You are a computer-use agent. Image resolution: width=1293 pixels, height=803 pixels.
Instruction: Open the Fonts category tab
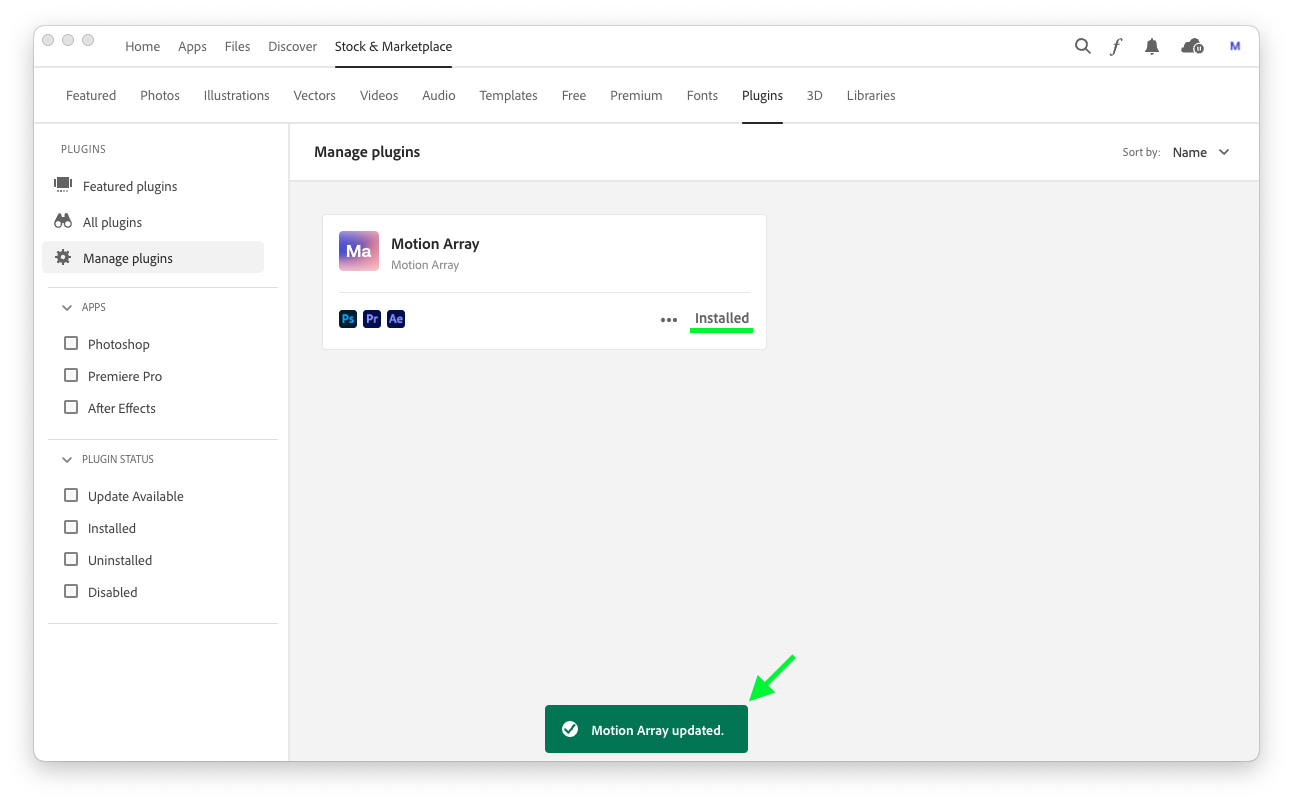(702, 95)
